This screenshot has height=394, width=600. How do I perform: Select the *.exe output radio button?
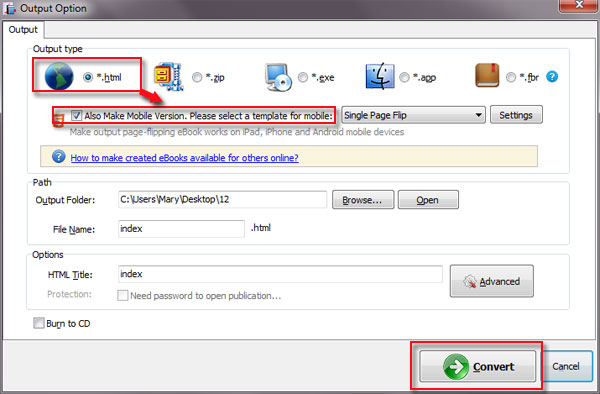click(303, 77)
